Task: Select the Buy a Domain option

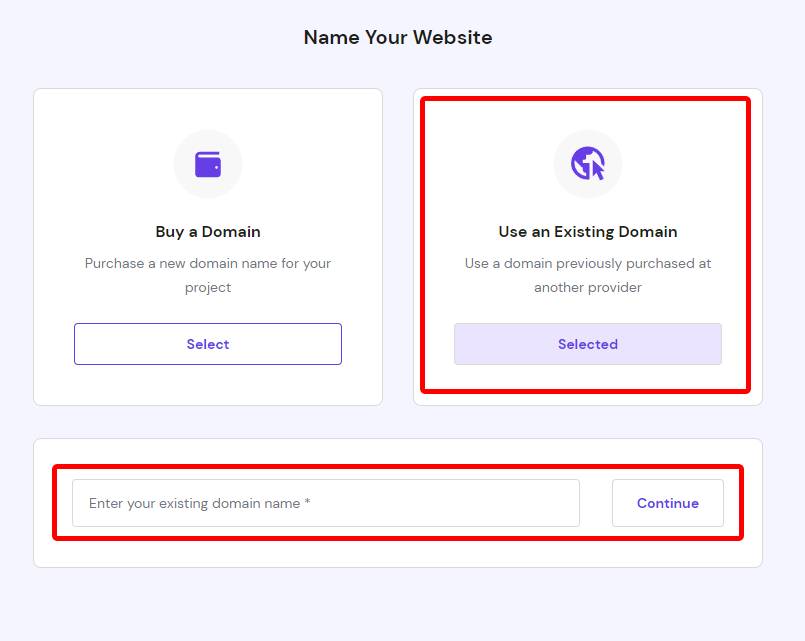Action: pos(208,344)
